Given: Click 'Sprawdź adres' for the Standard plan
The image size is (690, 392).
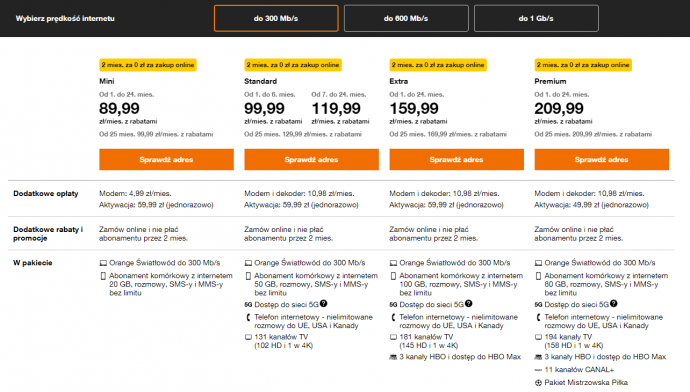Looking at the screenshot, I should (x=311, y=159).
